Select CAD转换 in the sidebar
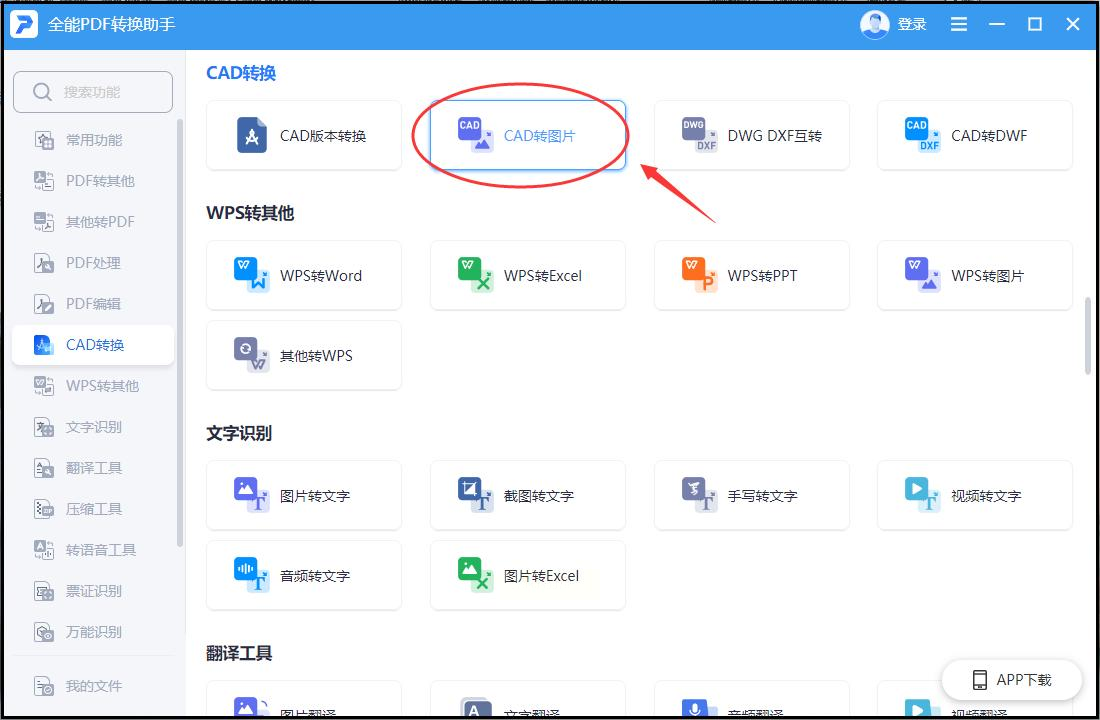 click(93, 345)
